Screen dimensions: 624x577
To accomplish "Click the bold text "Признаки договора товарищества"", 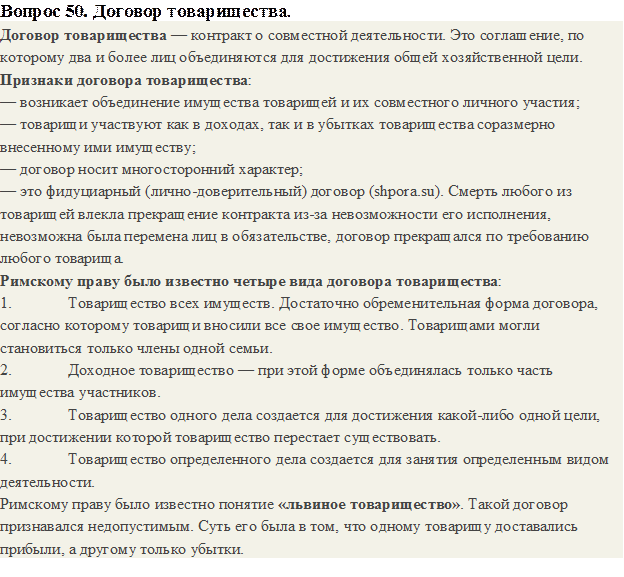I will 124,80.
